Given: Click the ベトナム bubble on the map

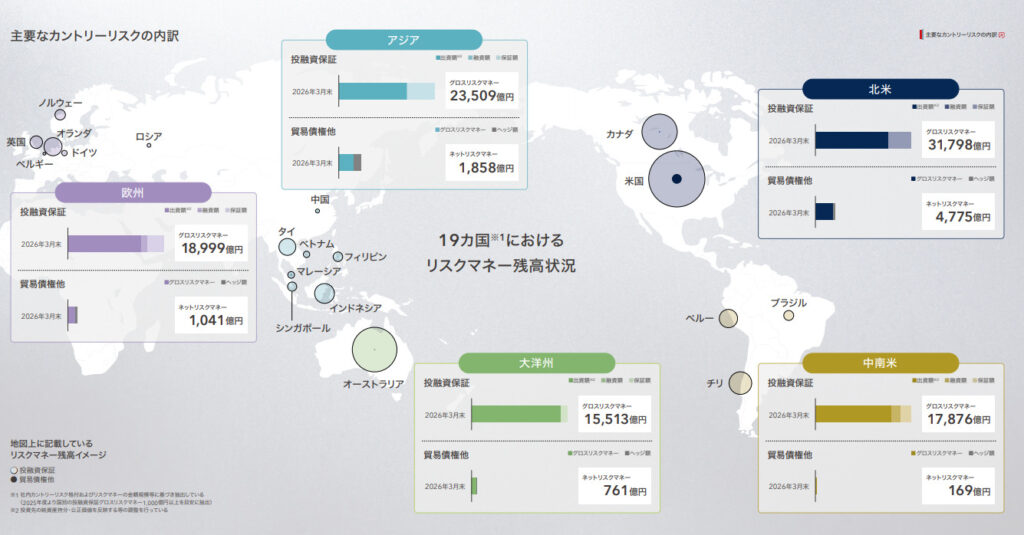Looking at the screenshot, I should (x=306, y=254).
